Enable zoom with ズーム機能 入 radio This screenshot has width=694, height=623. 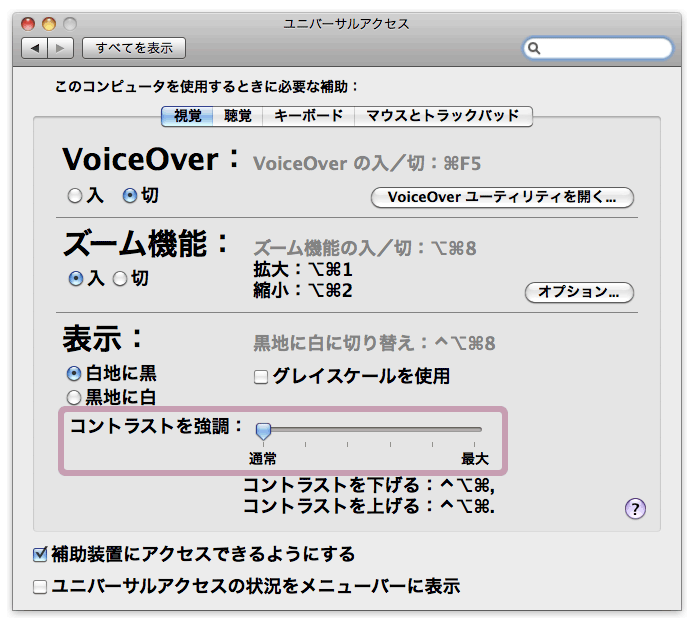click(76, 279)
